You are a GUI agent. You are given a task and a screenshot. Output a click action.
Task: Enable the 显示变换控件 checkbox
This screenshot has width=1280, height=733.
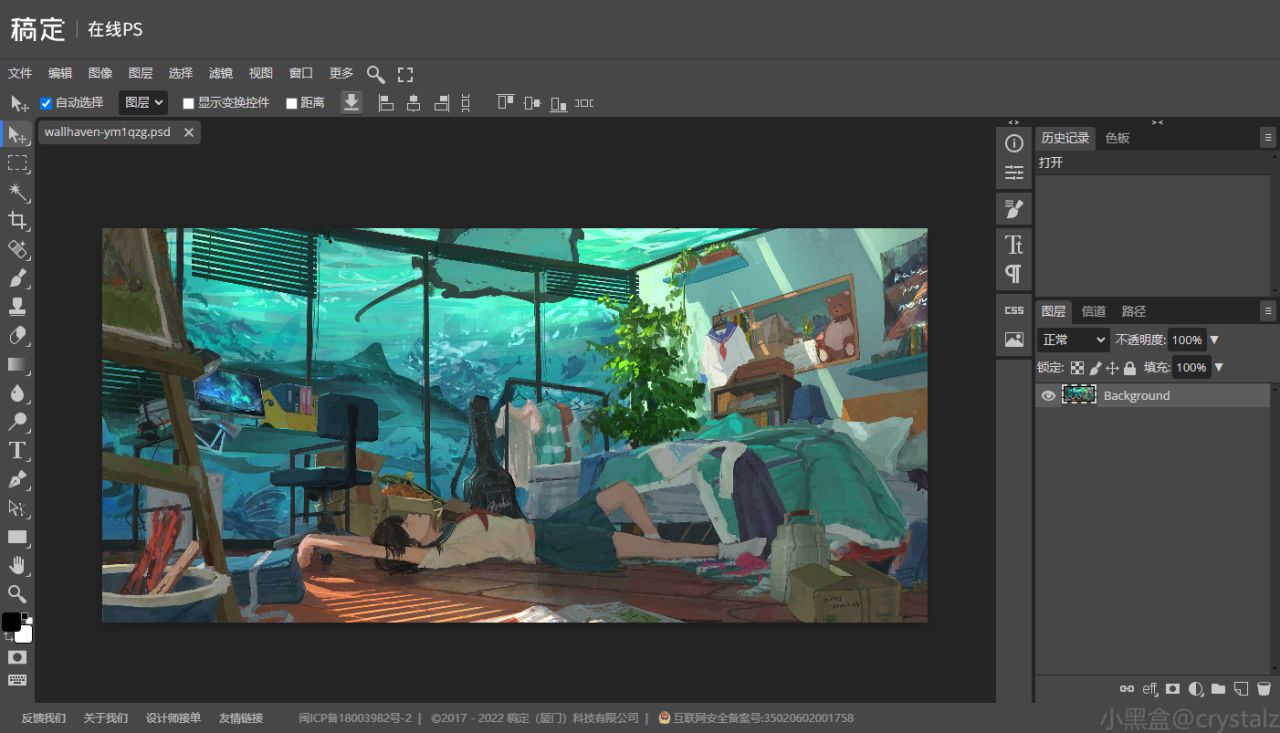tap(188, 103)
